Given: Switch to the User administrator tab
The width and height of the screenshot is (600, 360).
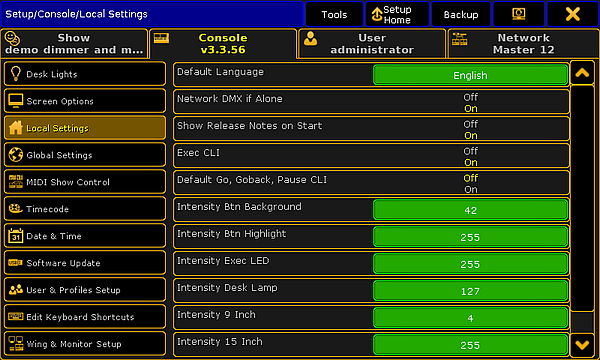Looking at the screenshot, I should tap(372, 44).
